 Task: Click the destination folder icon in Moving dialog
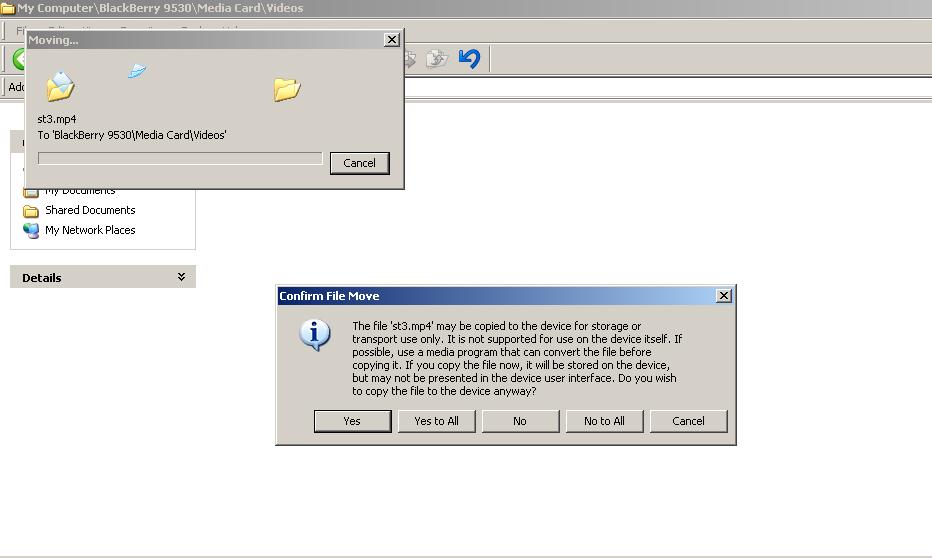pos(287,90)
